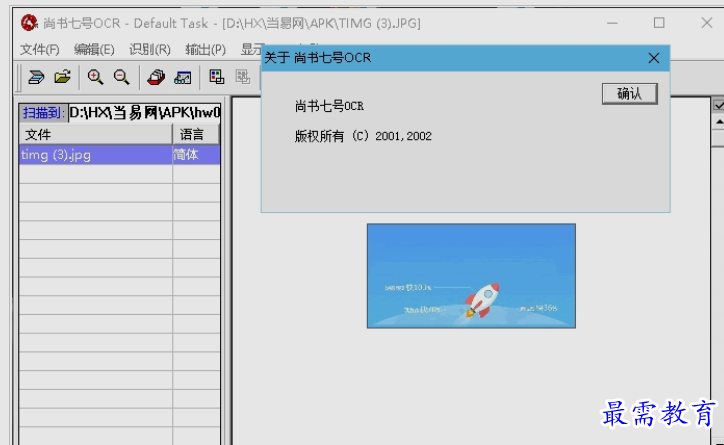Open the 识别(R) menu
This screenshot has height=445, width=724.
point(150,49)
